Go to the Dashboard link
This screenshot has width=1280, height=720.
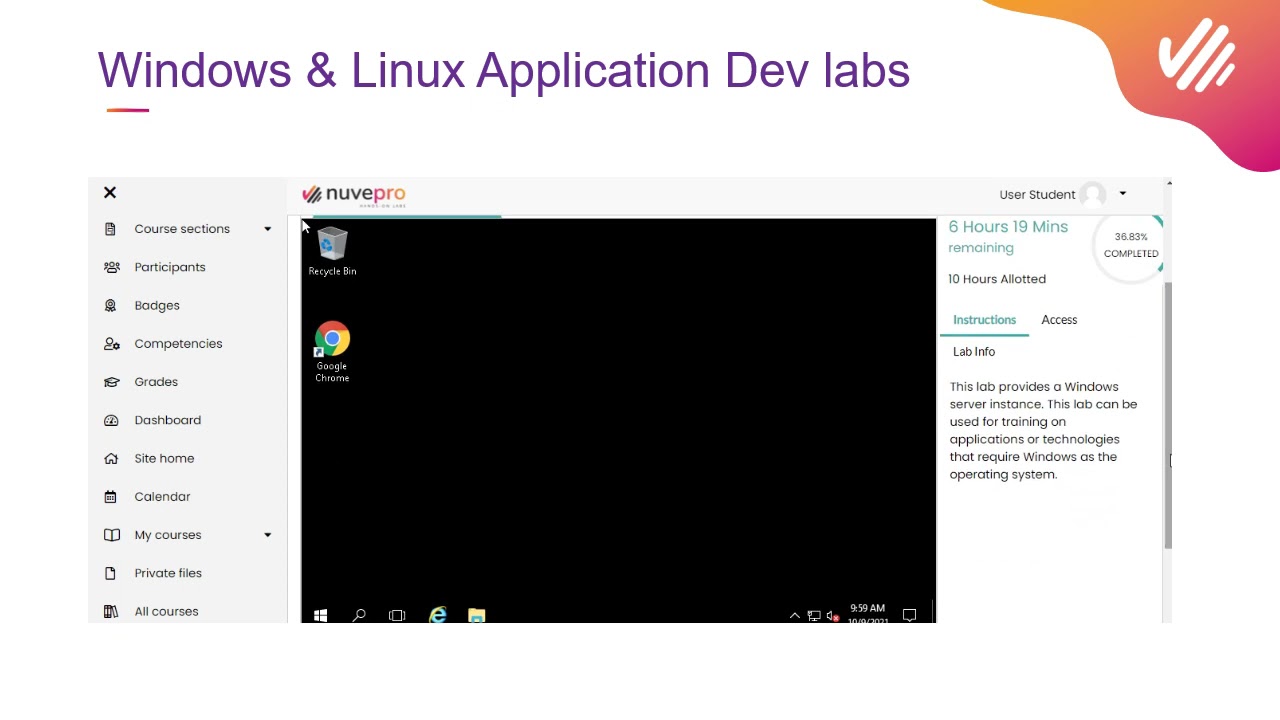[x=168, y=420]
